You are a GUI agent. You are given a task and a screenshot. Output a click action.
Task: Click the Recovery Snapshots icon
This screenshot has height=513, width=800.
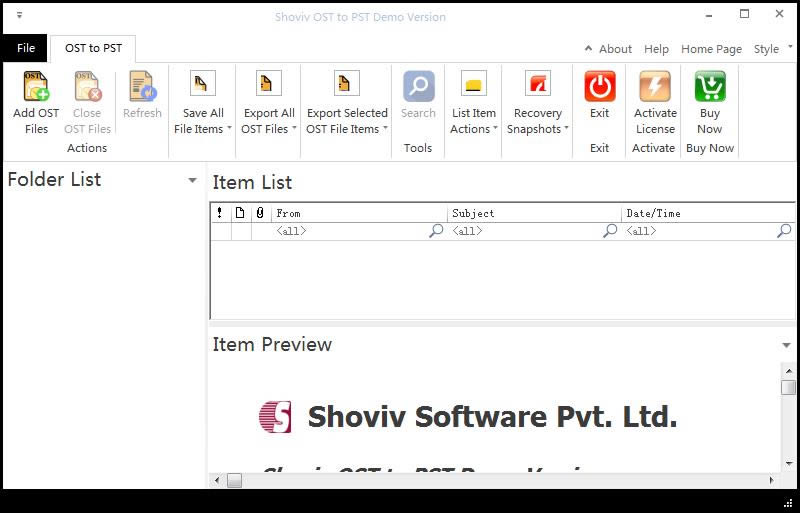coord(538,83)
